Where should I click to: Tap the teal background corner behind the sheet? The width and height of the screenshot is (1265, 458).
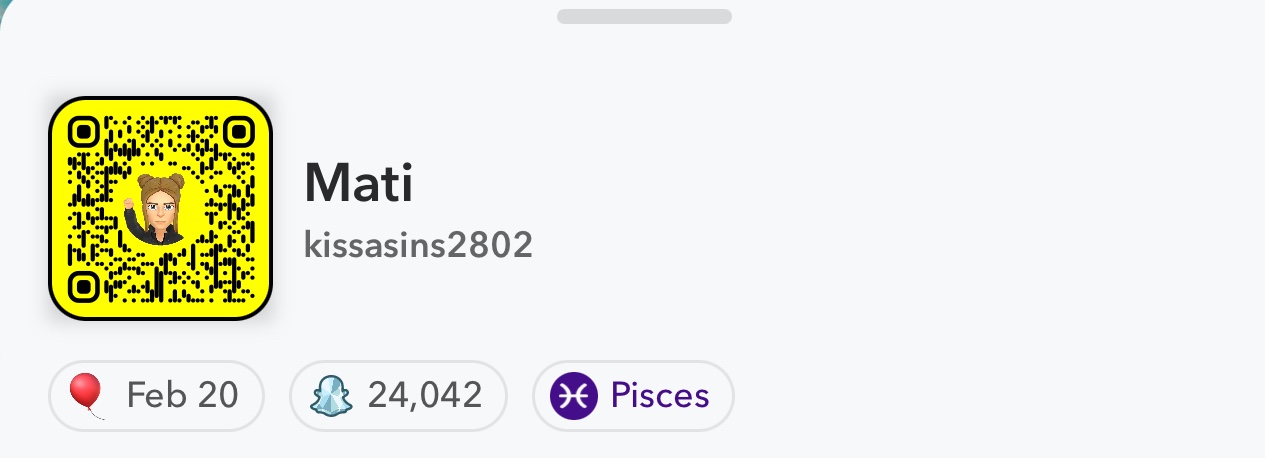click(x=6, y=8)
